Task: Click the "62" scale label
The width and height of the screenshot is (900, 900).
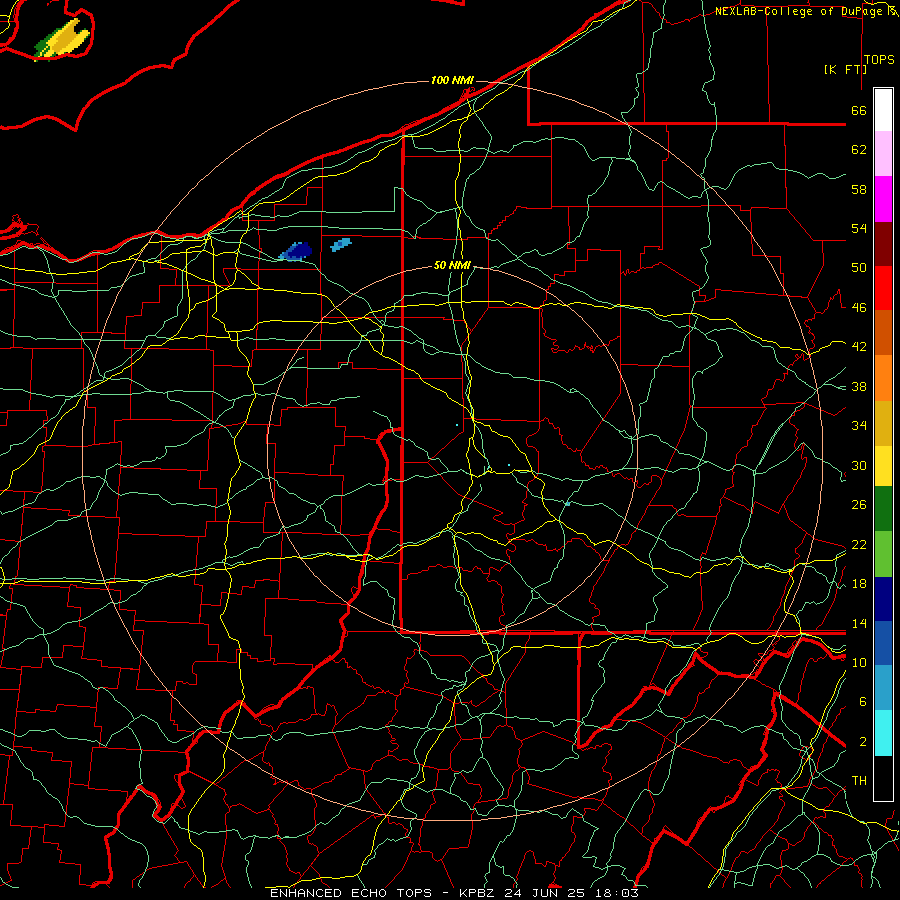Action: (859, 150)
